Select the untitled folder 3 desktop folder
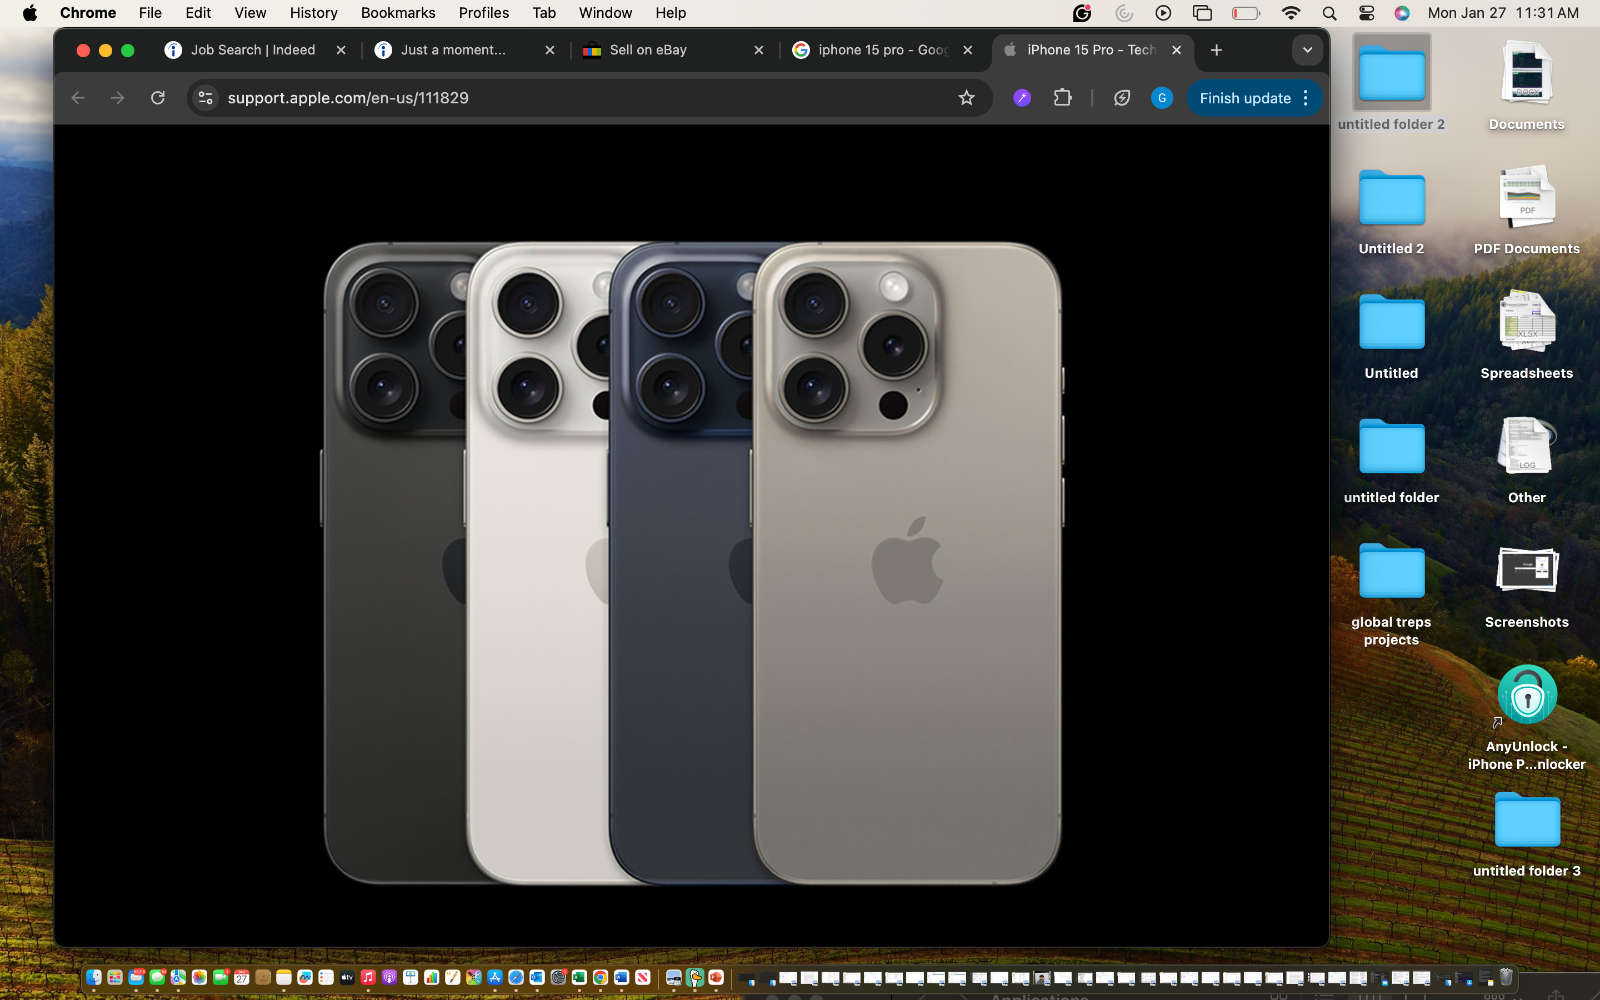Image resolution: width=1600 pixels, height=1000 pixels. coord(1527,833)
